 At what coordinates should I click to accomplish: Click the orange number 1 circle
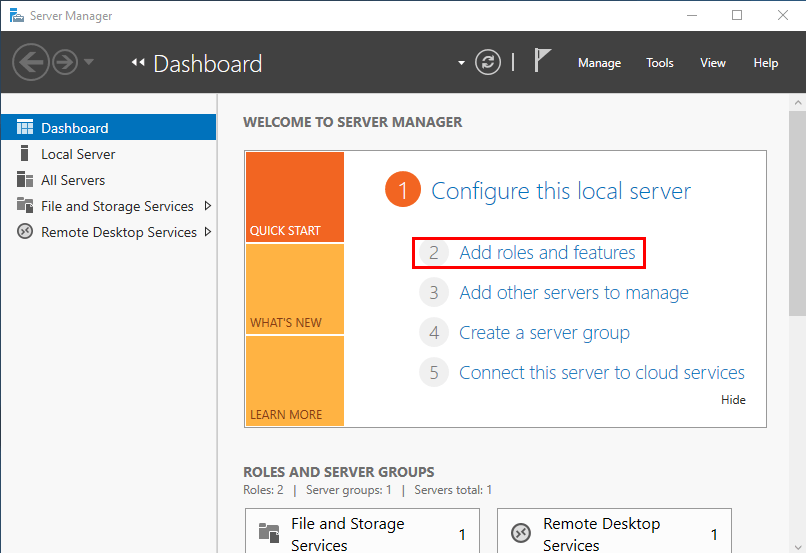pyautogui.click(x=403, y=189)
